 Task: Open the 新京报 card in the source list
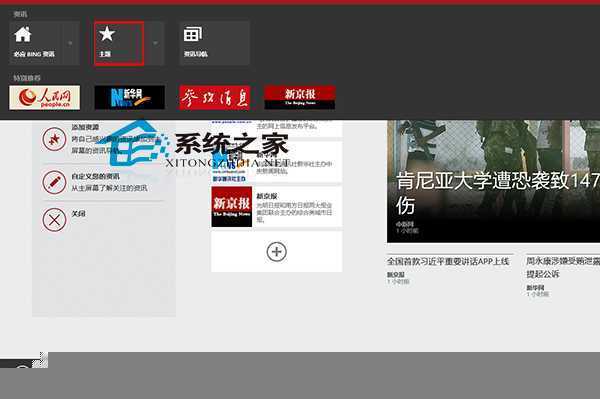276,207
